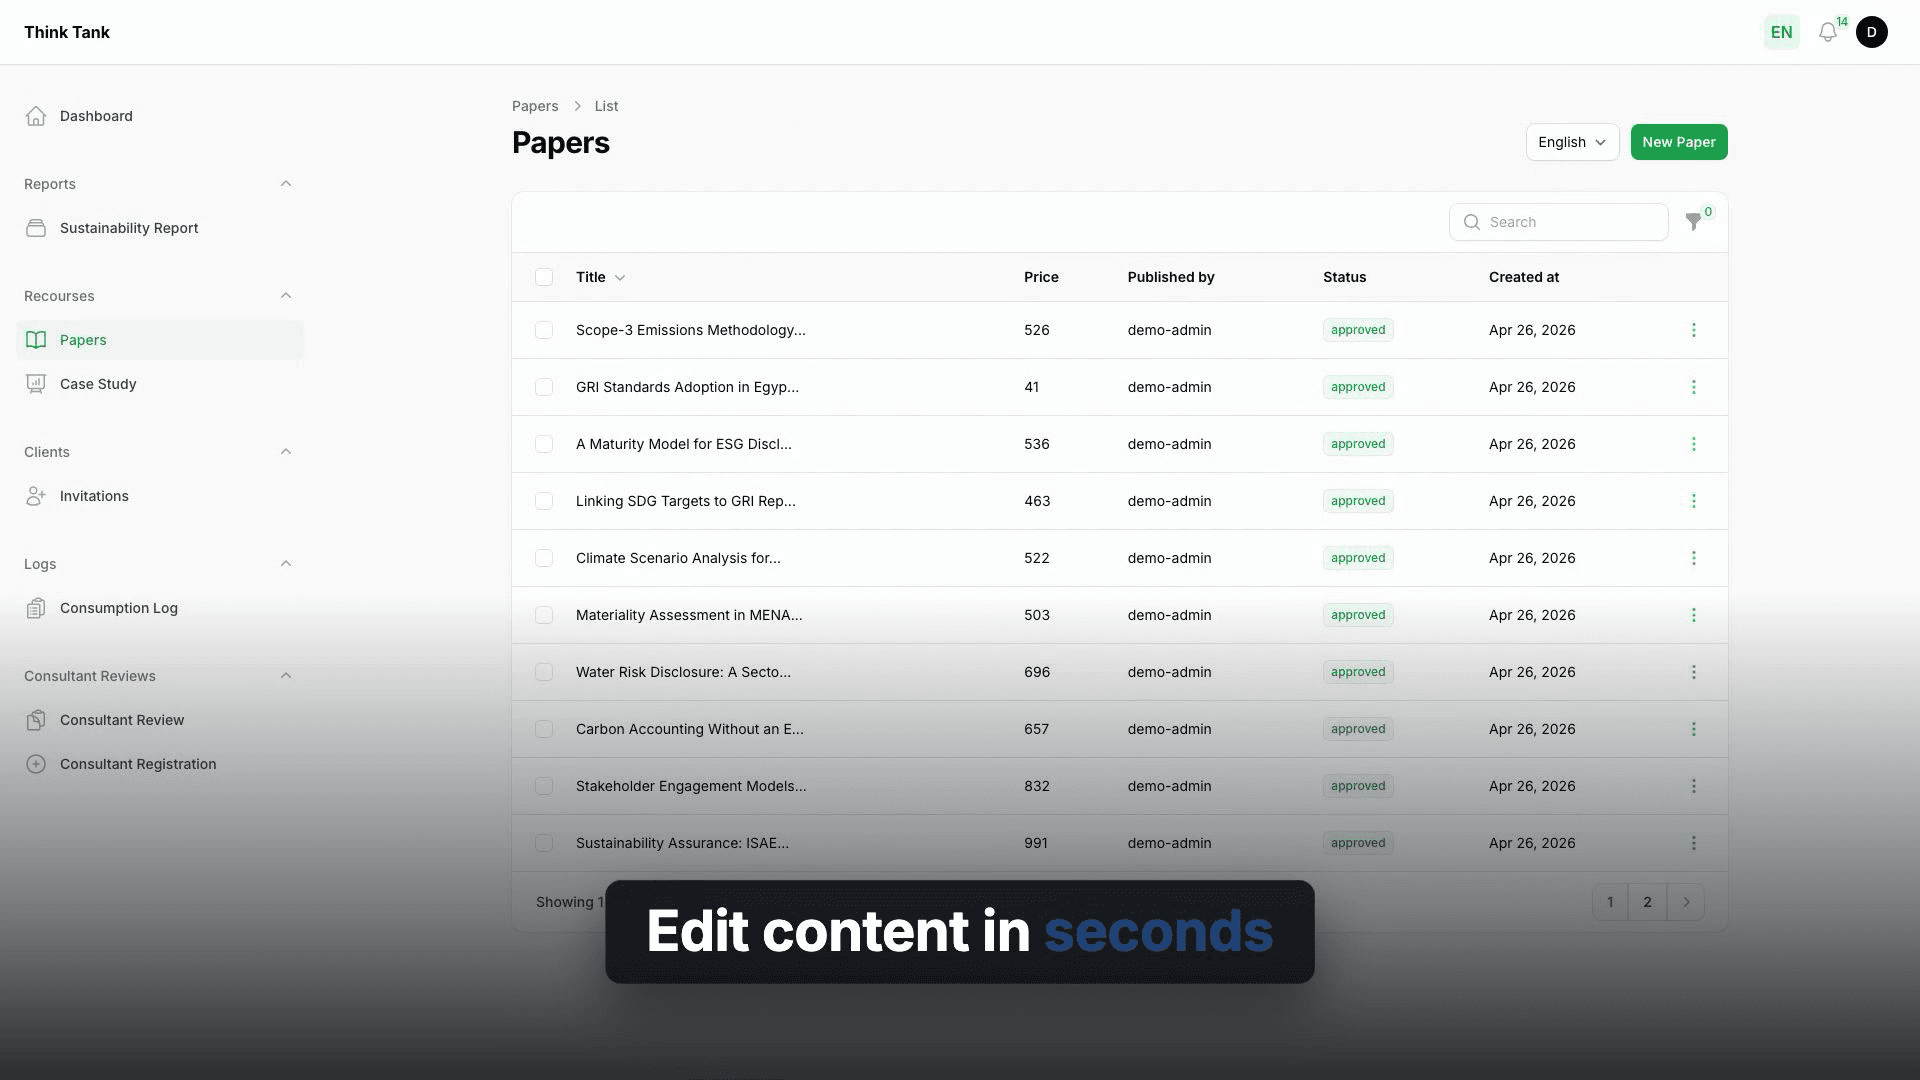Click price 41 in GRI Standards row
The width and height of the screenshot is (1920, 1080).
tap(1031, 387)
